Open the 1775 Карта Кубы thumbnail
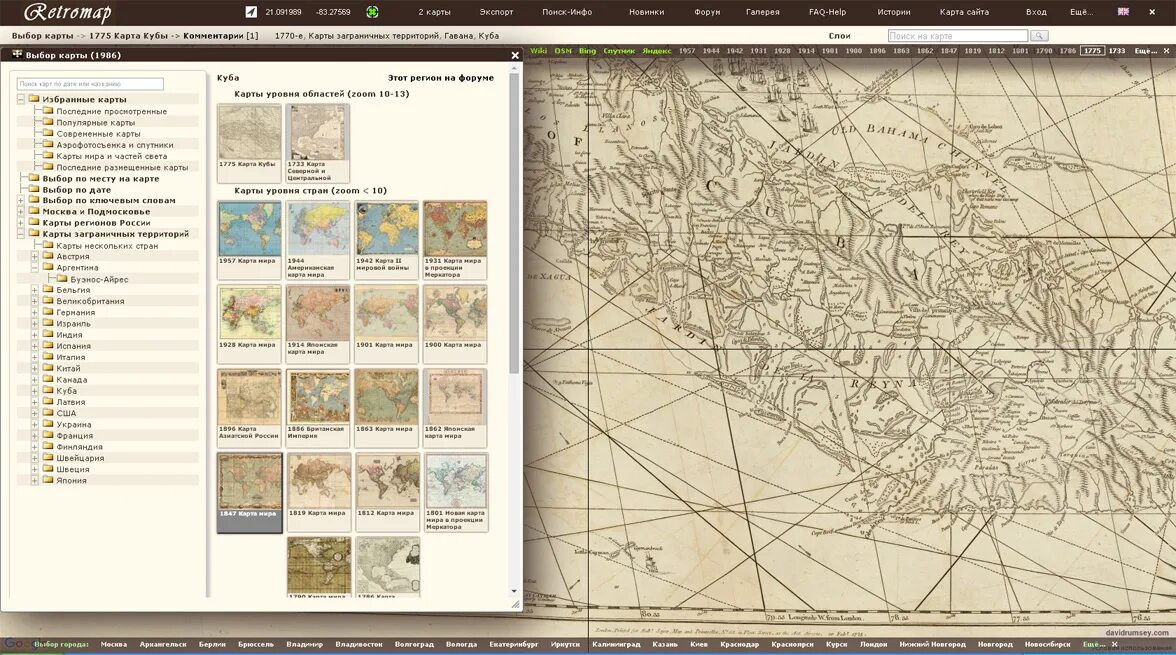 (x=250, y=143)
